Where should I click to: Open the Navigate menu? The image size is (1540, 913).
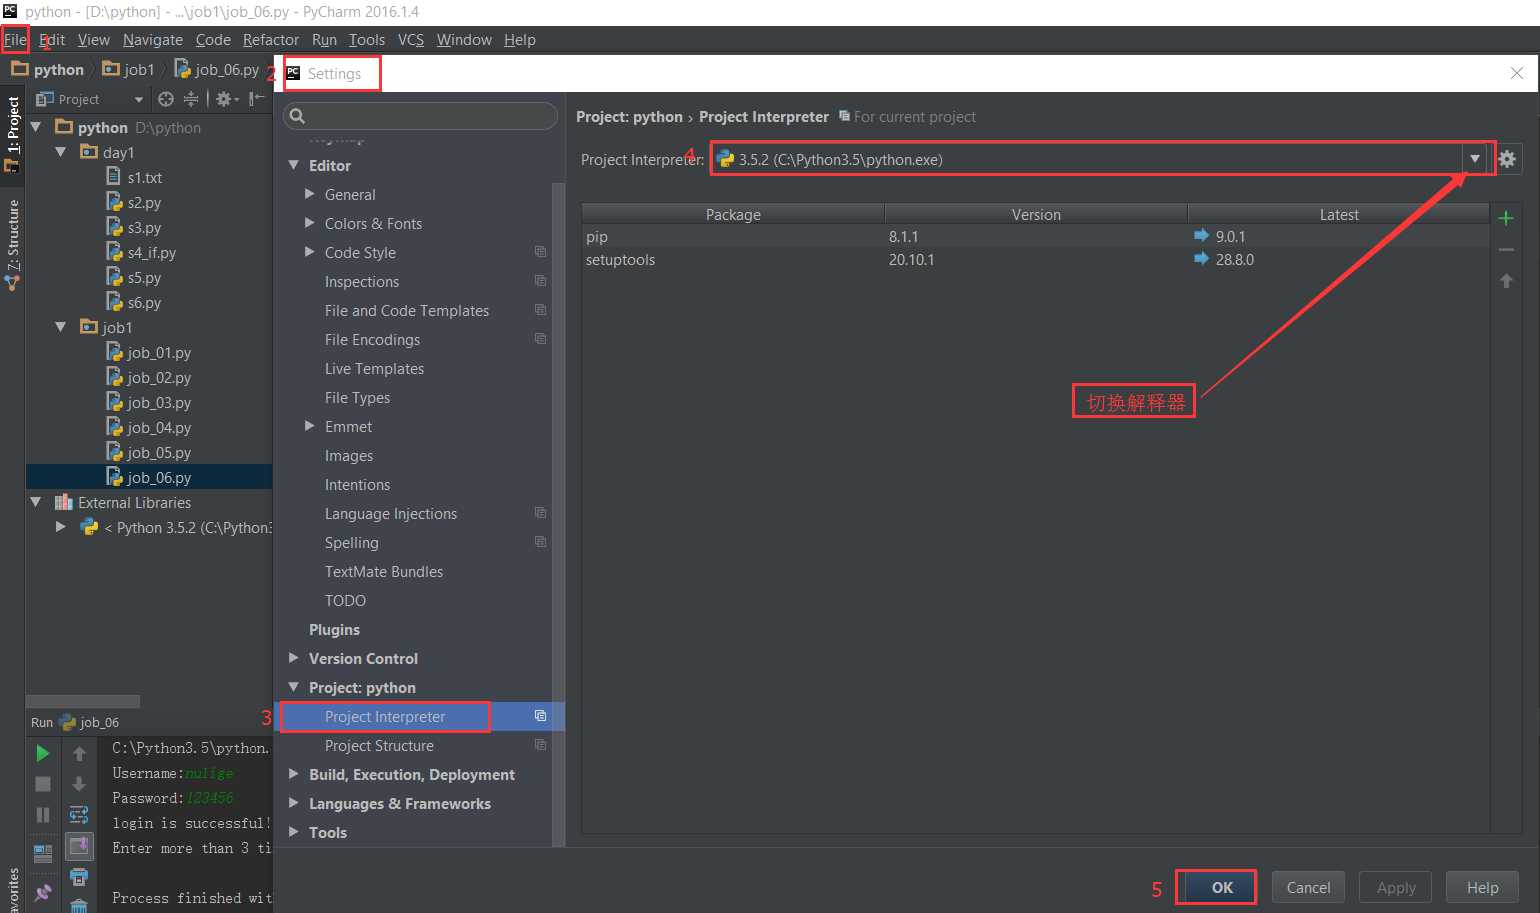(153, 40)
